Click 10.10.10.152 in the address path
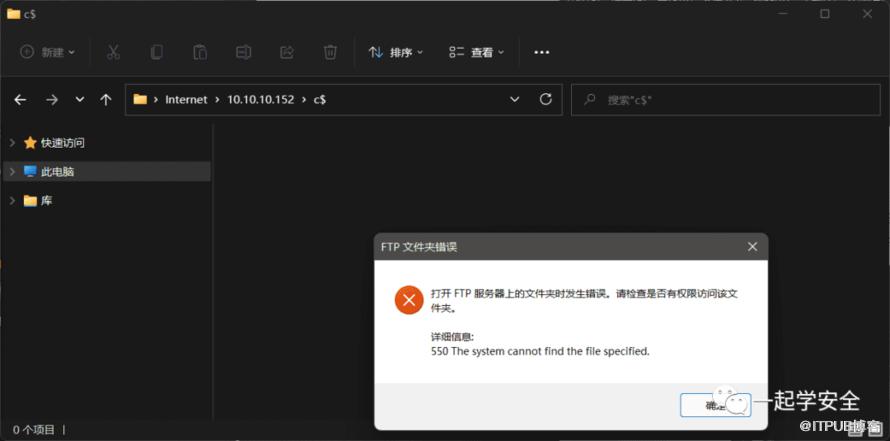Screen dimensions: 890x441 [x=261, y=100]
